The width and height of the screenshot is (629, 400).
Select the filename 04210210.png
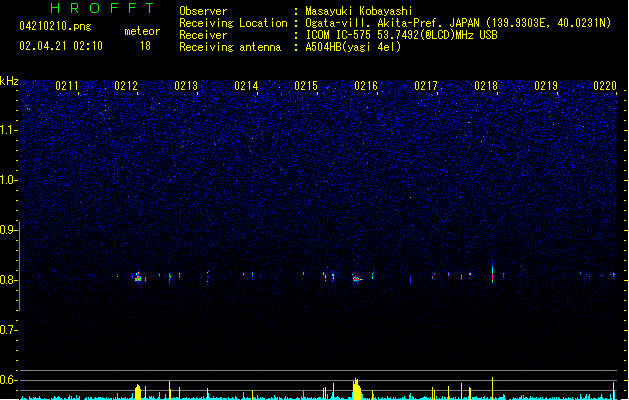(x=55, y=26)
